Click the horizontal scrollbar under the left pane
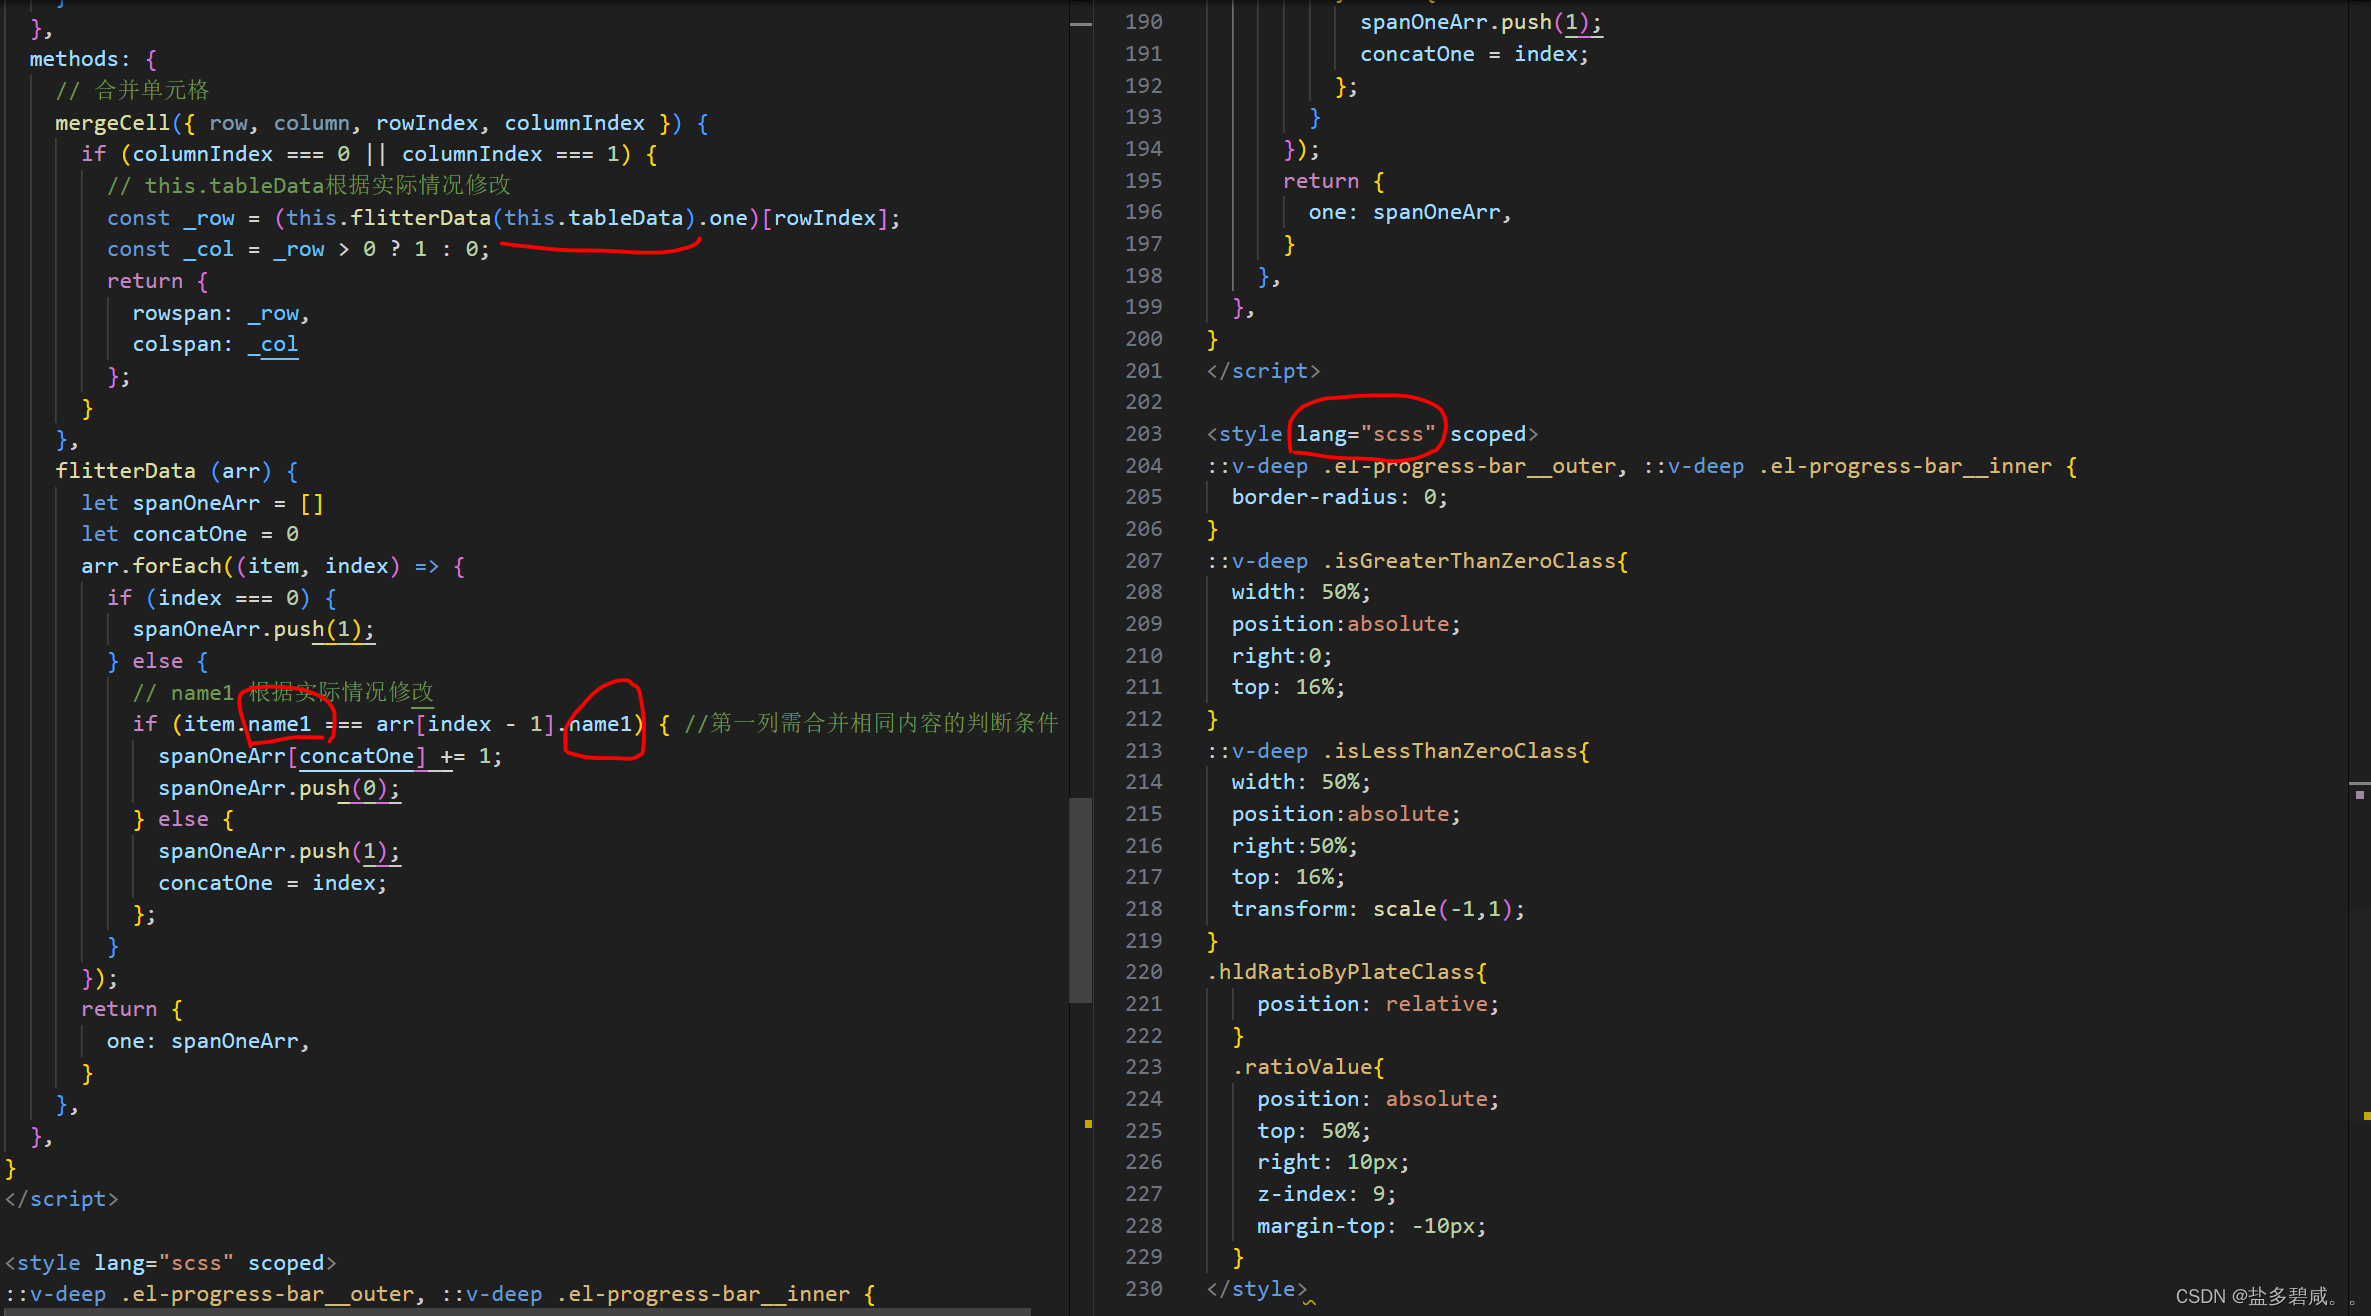Viewport: 2371px width, 1316px height. coord(515,1311)
